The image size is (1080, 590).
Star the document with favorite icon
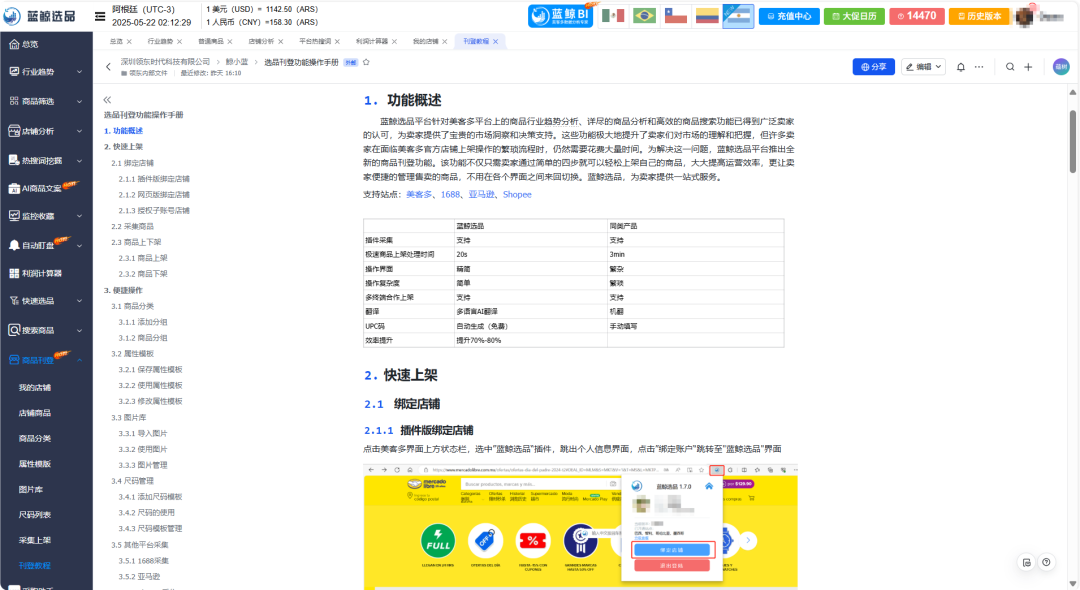tap(366, 62)
